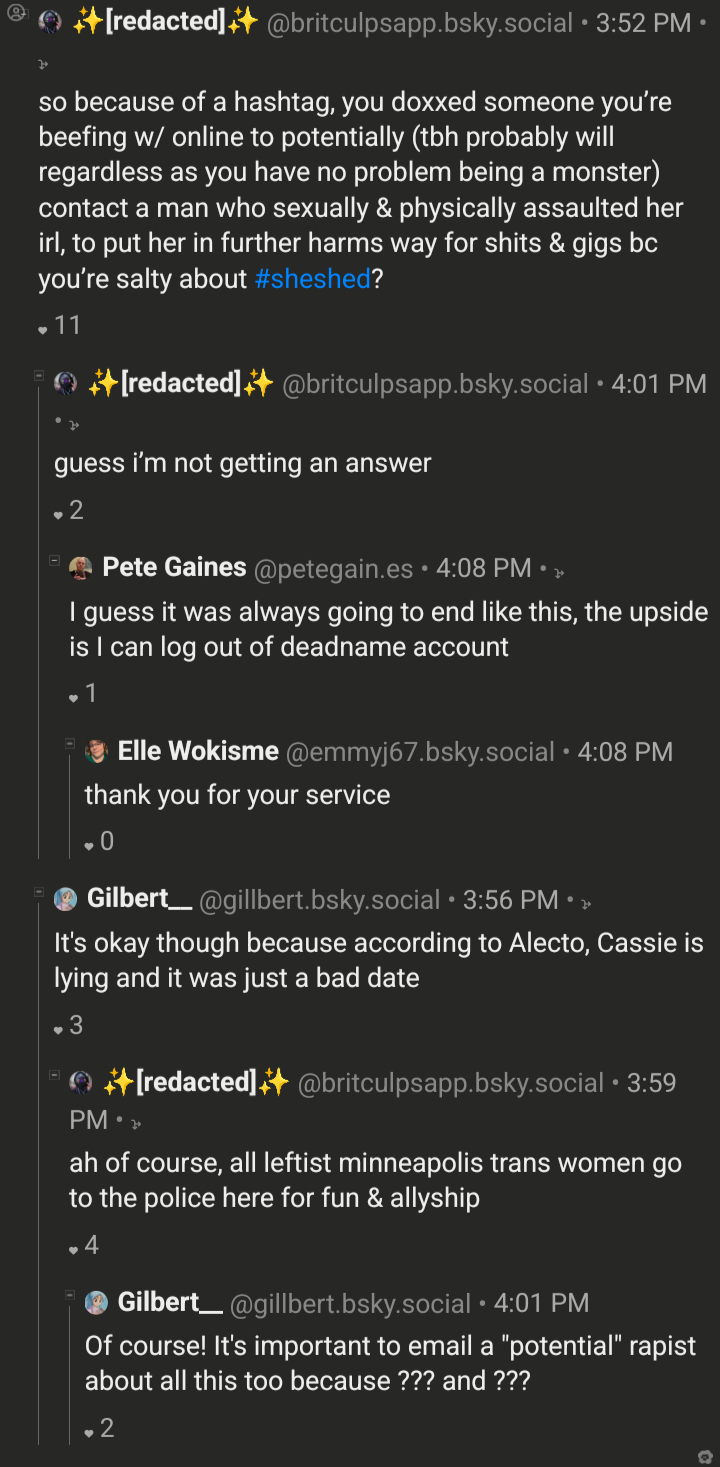Image resolution: width=720 pixels, height=1467 pixels.
Task: Click the small icon at the top-left corner
Action: (x=15, y=14)
